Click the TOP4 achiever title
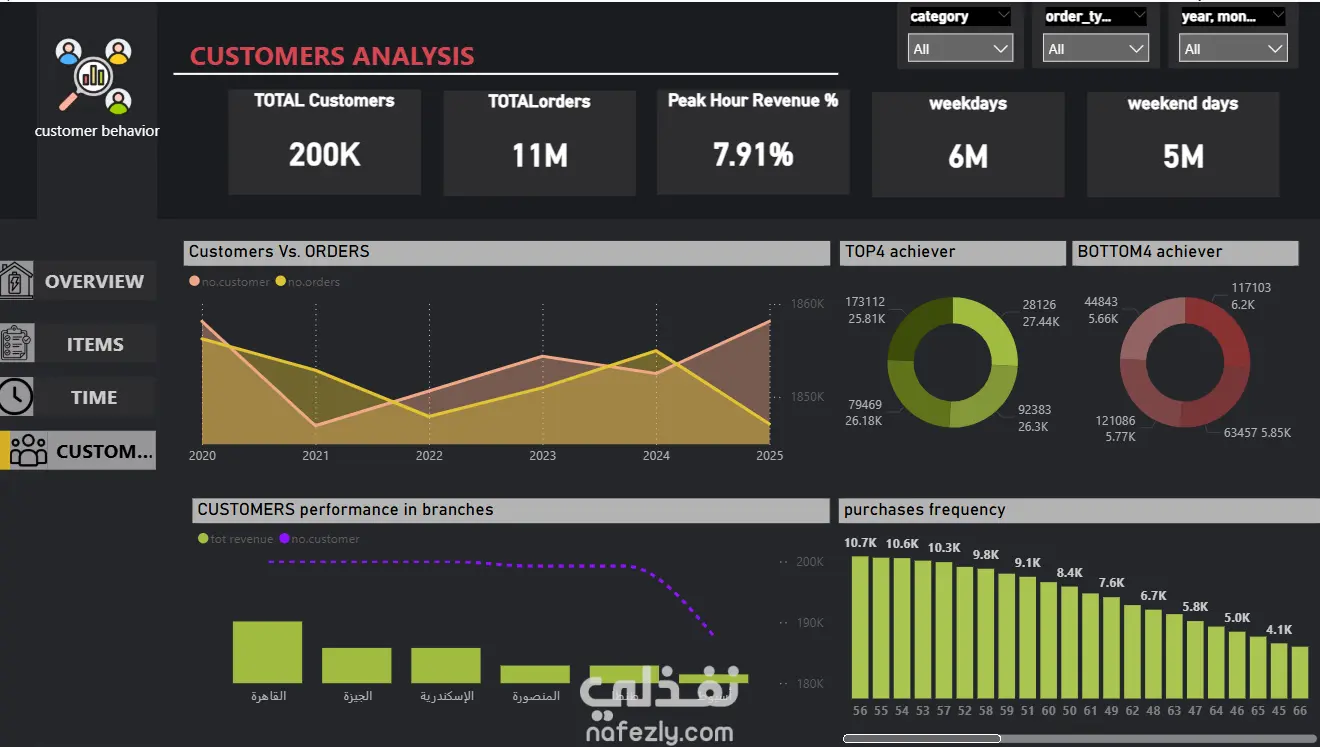 point(900,252)
